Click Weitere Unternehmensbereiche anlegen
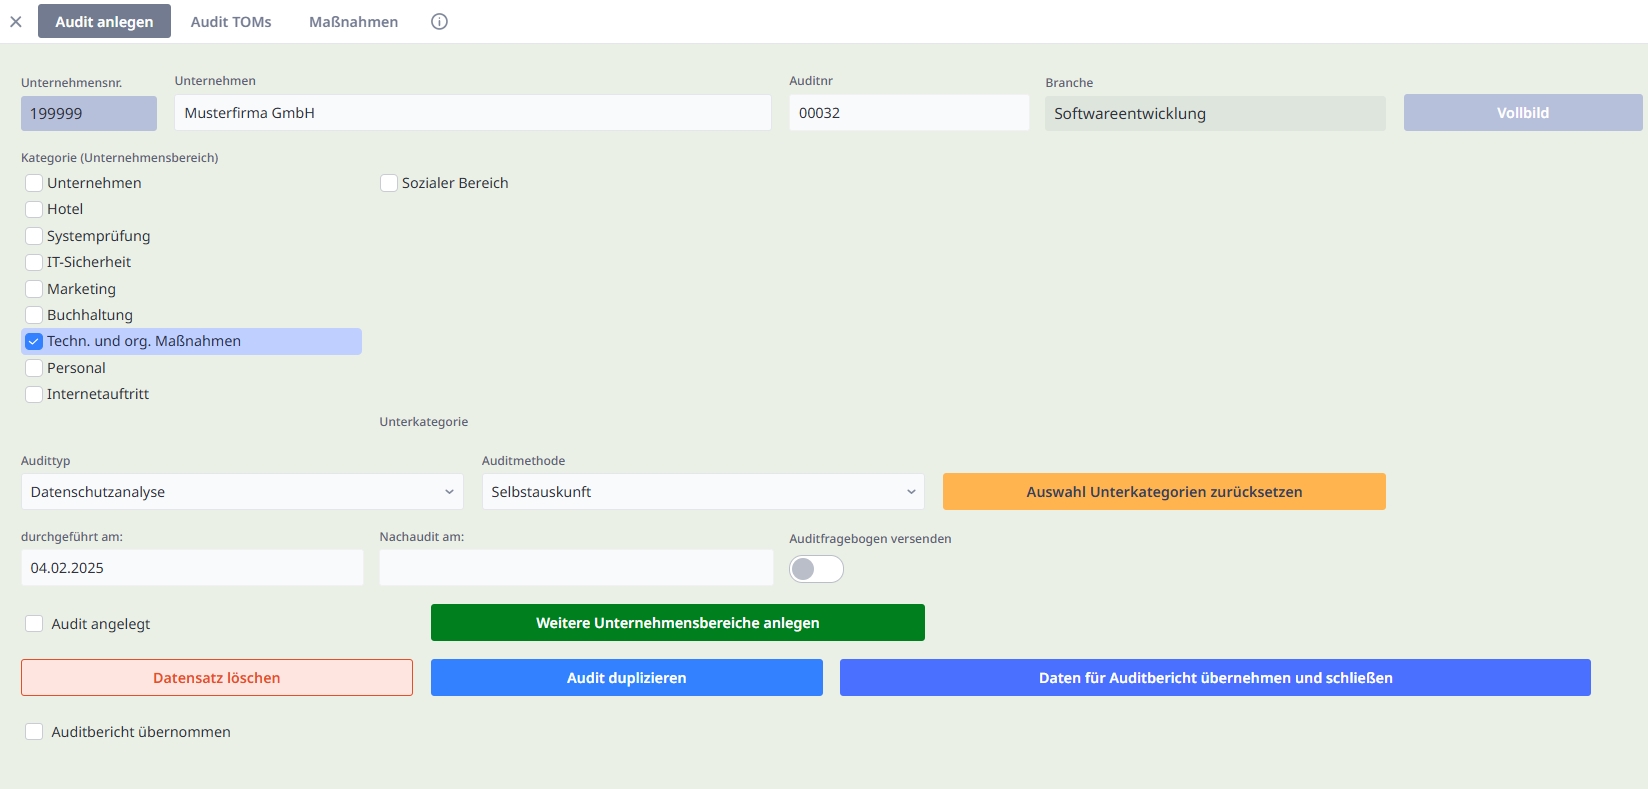Viewport: 1648px width, 789px height. click(x=678, y=623)
